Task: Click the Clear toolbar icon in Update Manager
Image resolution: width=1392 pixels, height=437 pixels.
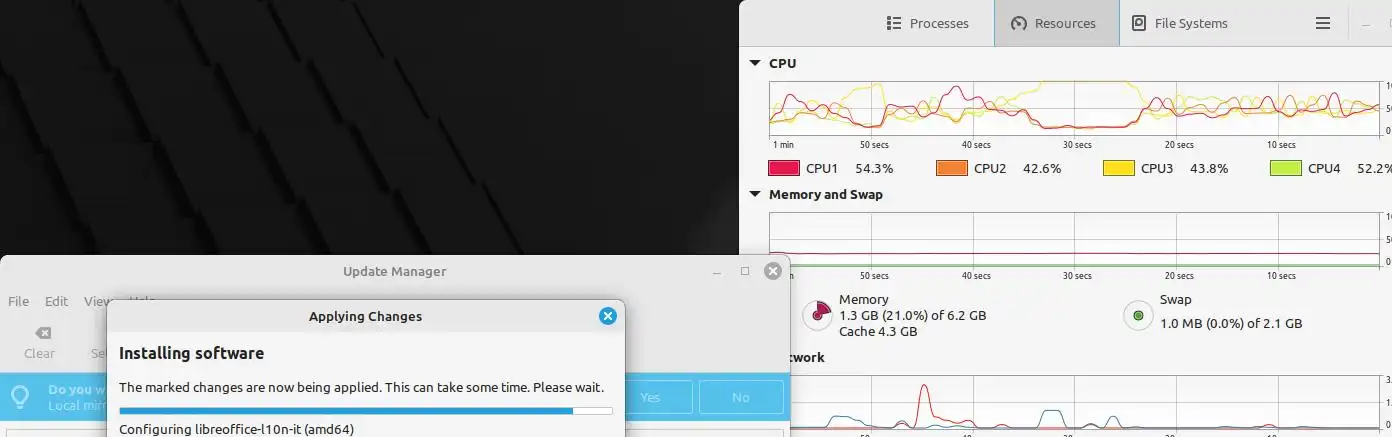Action: coord(42,333)
